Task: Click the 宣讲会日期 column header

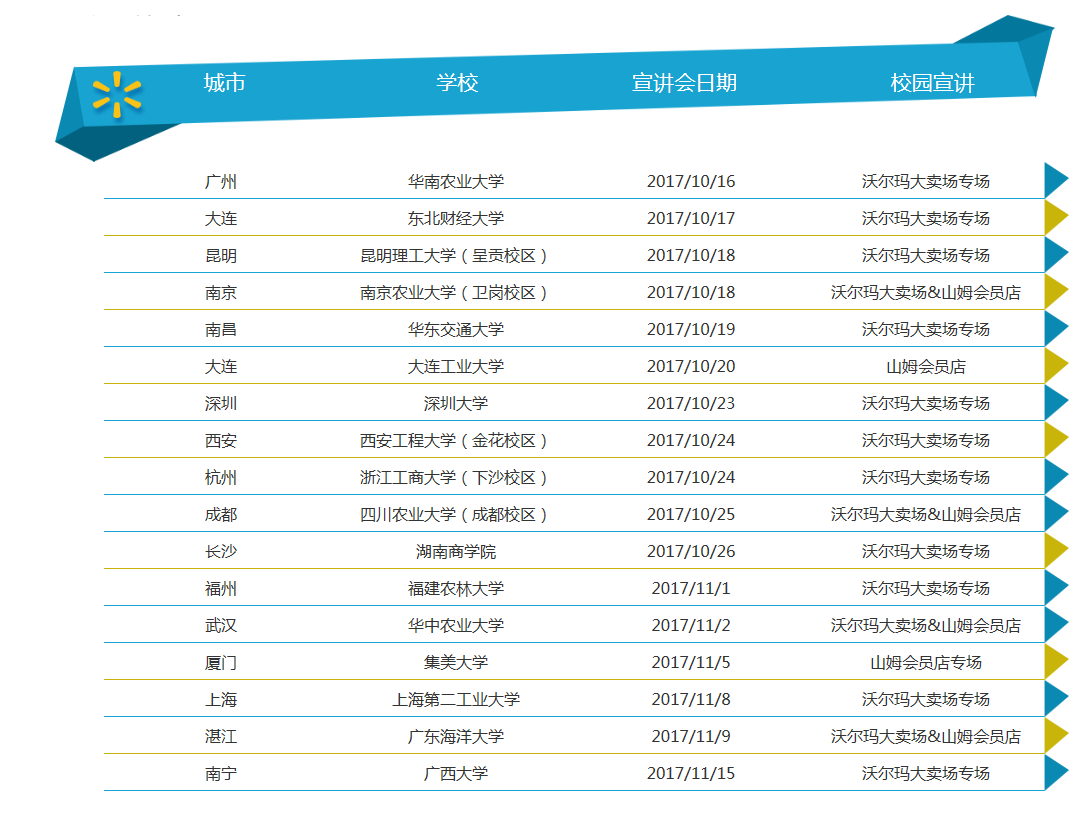Action: [684, 83]
